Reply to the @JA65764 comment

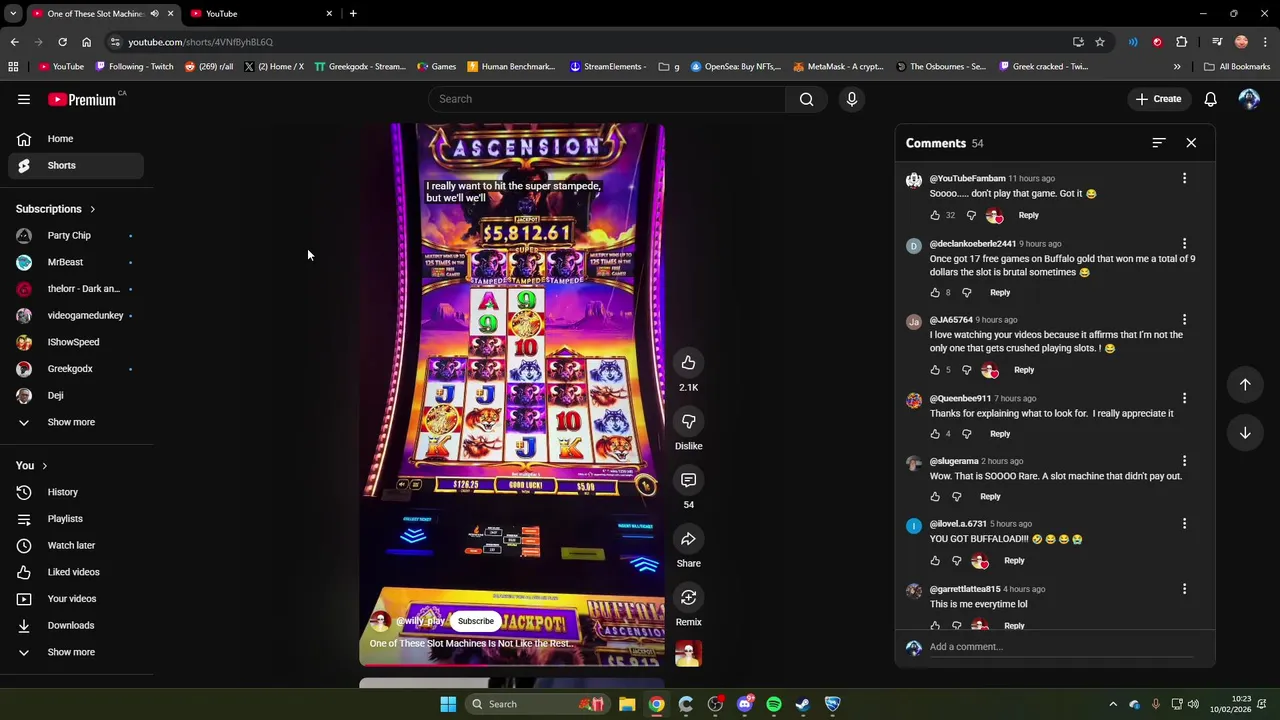[x=1024, y=370]
